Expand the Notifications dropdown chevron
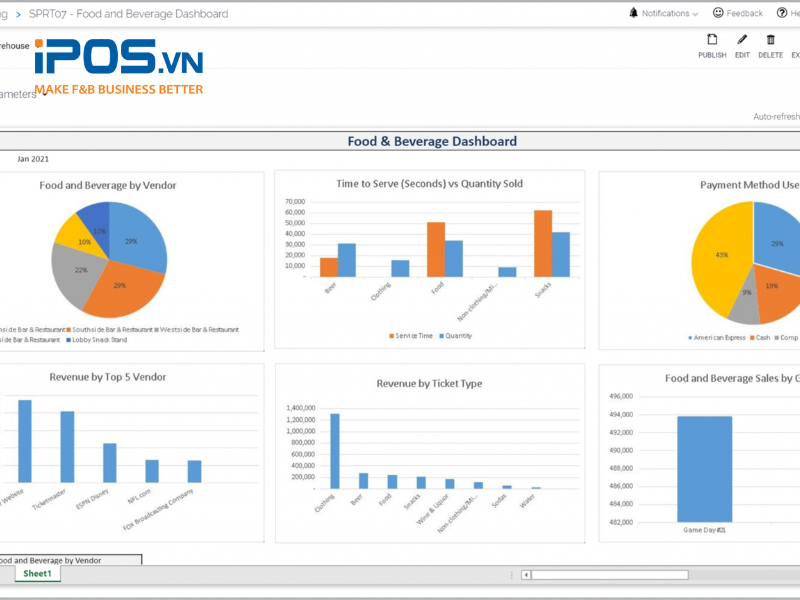 click(695, 14)
